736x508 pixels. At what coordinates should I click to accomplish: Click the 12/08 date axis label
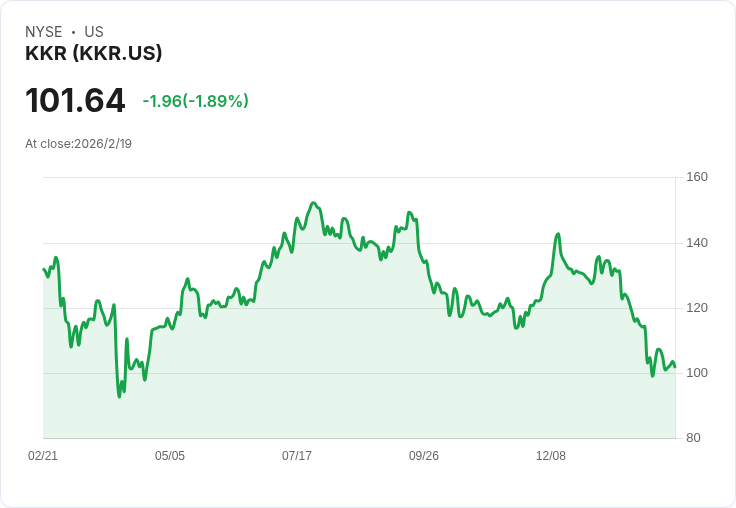551,456
